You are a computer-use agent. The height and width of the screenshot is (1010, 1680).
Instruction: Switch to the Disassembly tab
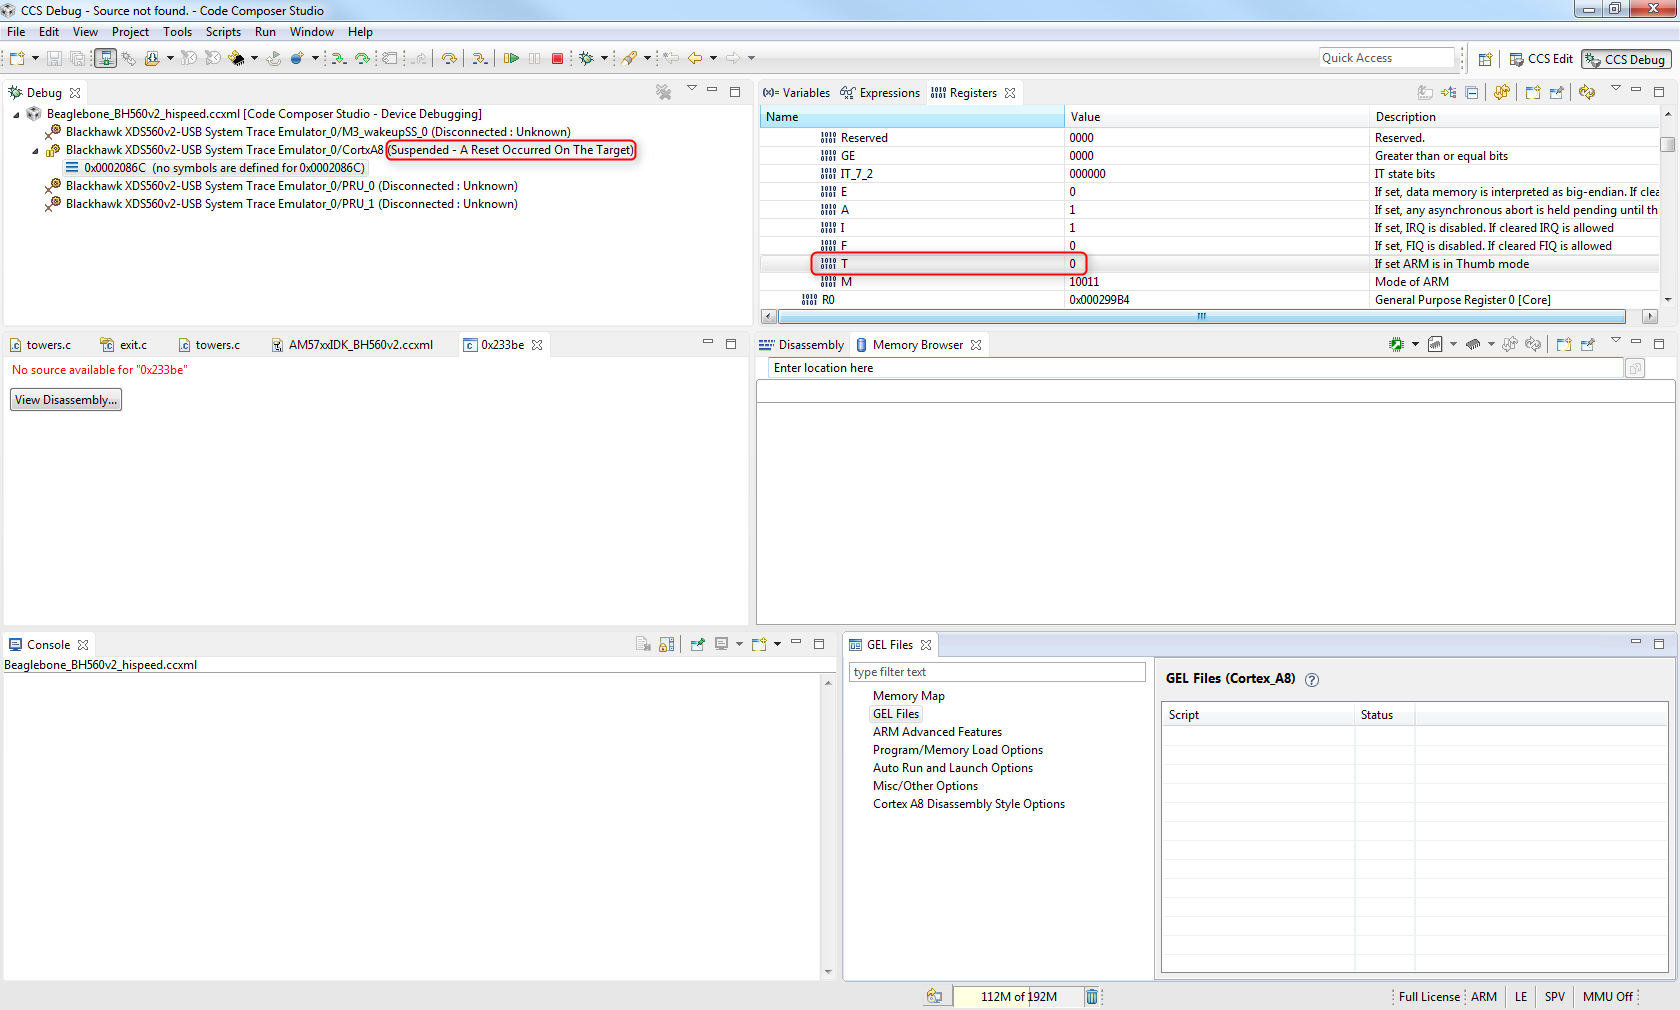tap(802, 345)
